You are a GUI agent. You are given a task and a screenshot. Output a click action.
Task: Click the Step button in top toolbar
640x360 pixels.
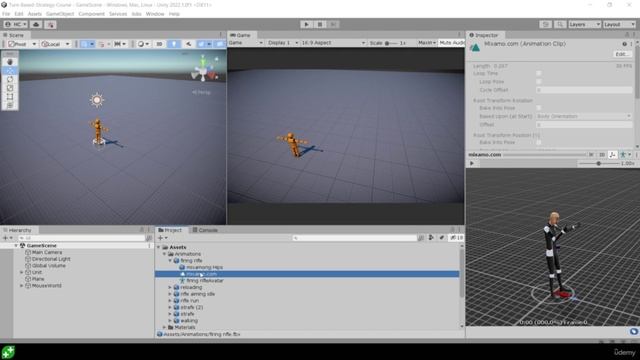click(333, 24)
